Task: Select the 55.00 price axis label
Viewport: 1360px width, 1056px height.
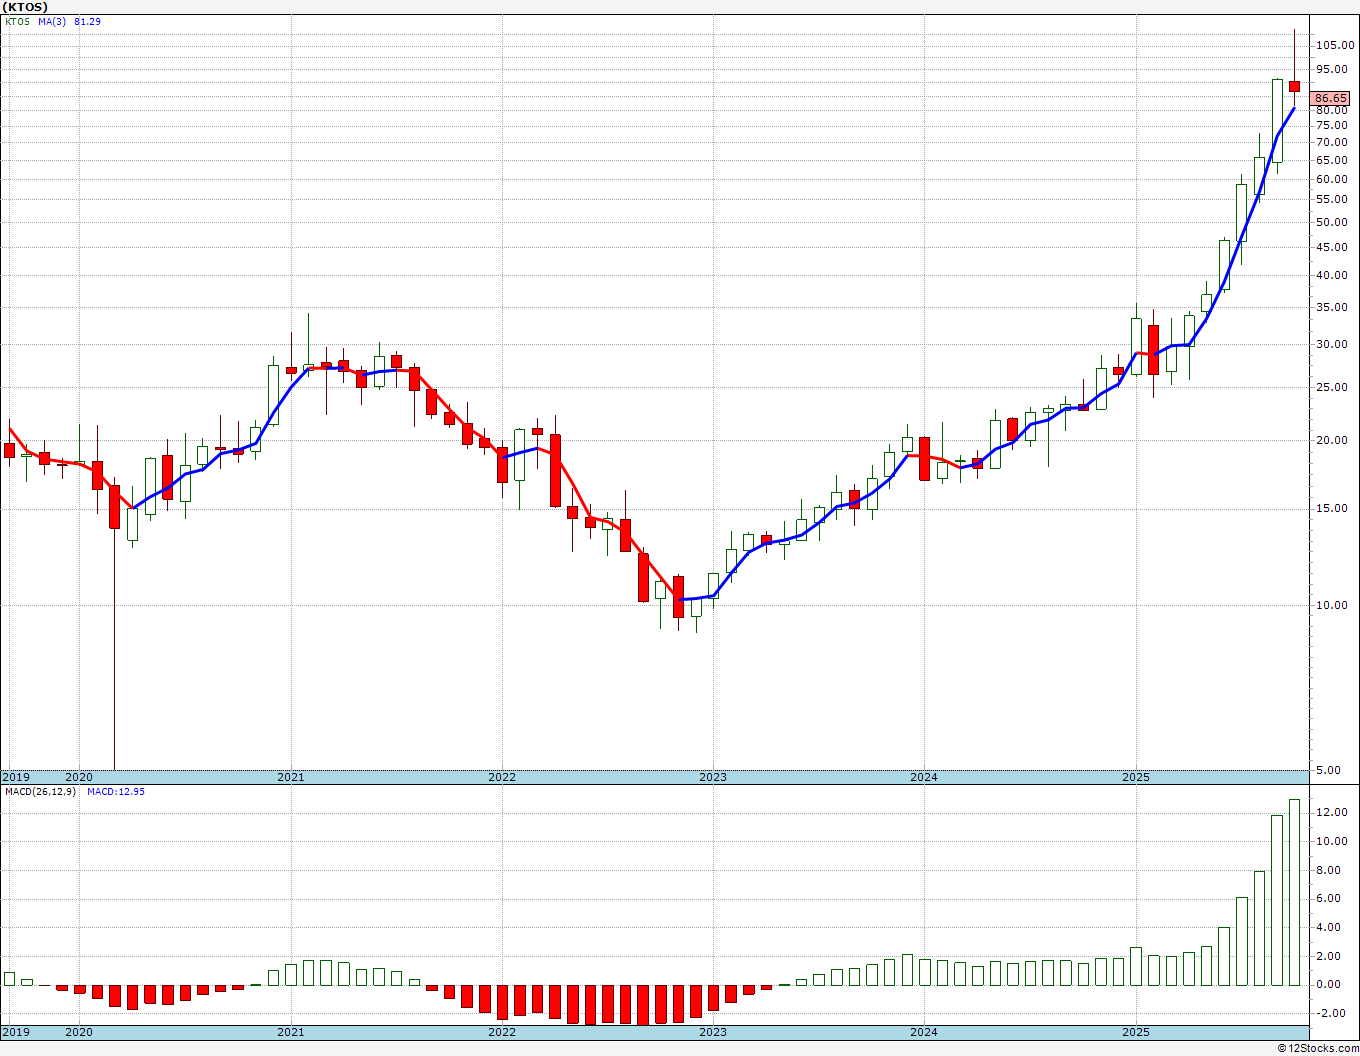Action: click(x=1333, y=200)
